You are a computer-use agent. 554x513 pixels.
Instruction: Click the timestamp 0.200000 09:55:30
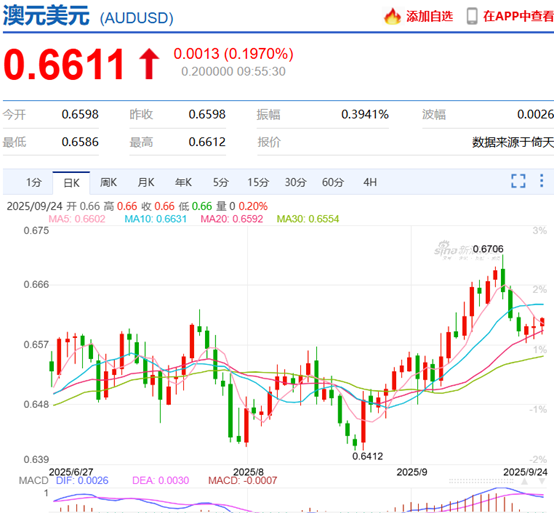[x=233, y=72]
